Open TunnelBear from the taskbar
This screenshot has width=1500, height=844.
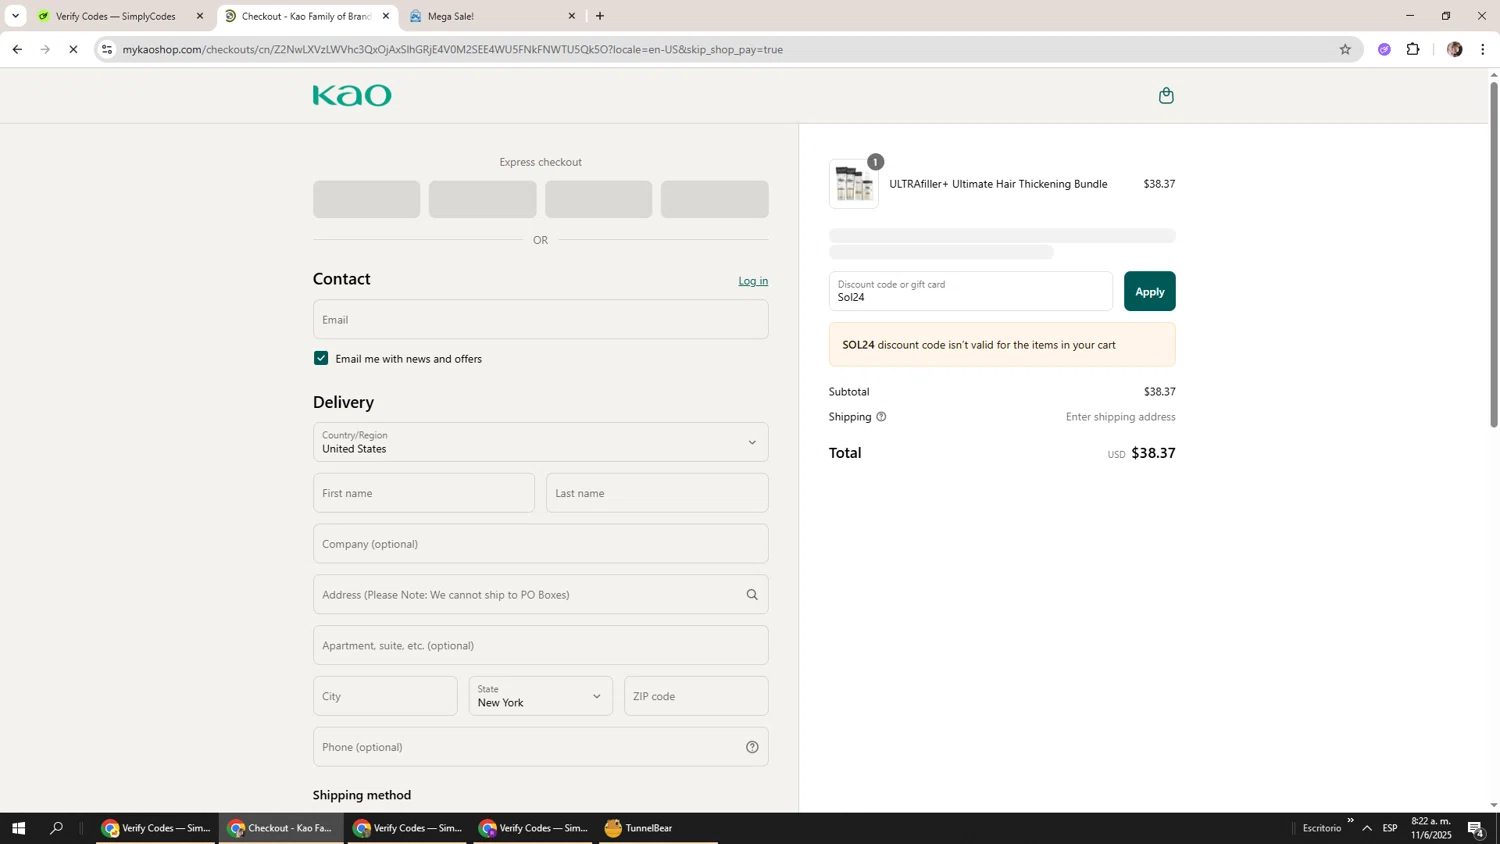point(658,828)
